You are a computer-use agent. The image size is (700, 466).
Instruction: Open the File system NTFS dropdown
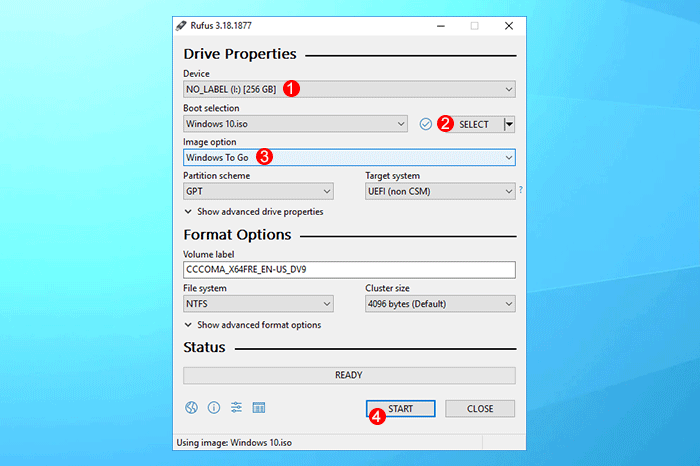(x=258, y=304)
